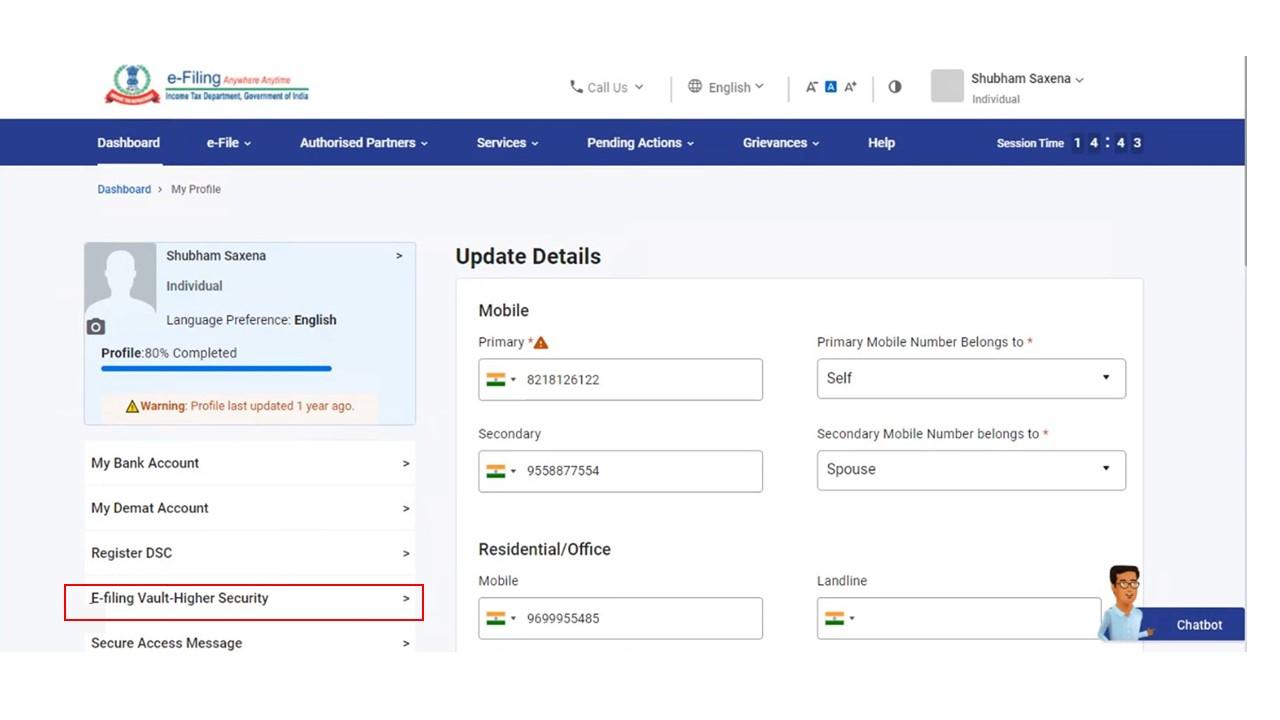The width and height of the screenshot is (1280, 720).
Task: Open the Pending Actions menu
Action: [x=640, y=143]
